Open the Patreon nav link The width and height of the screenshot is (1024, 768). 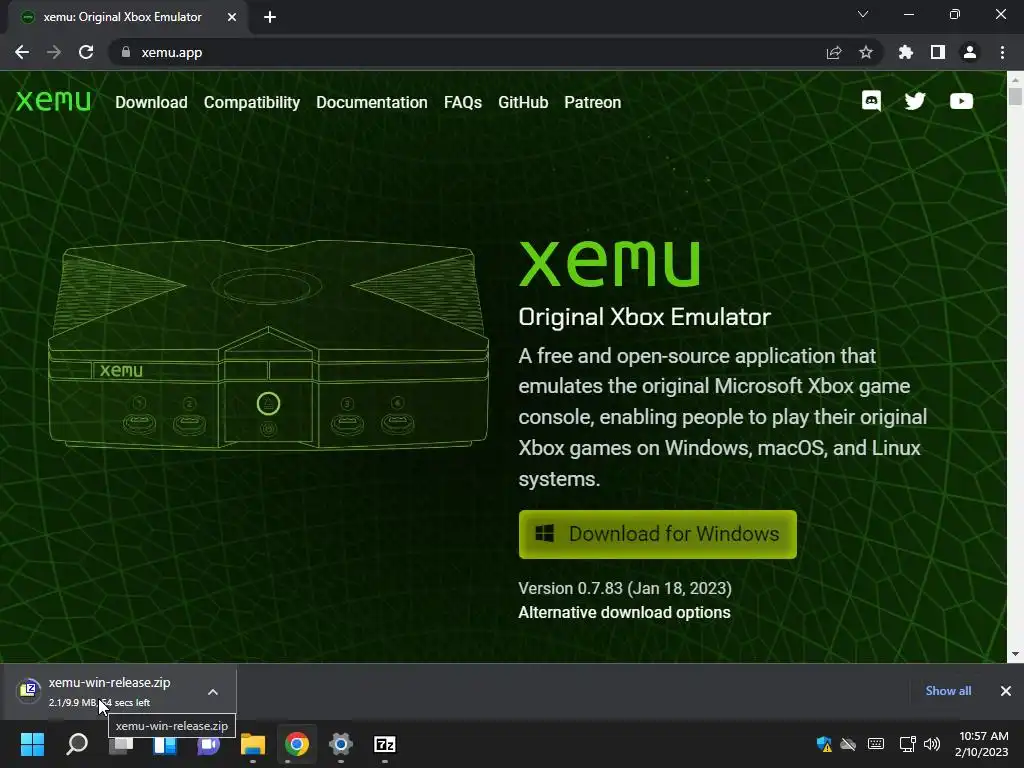coord(593,103)
